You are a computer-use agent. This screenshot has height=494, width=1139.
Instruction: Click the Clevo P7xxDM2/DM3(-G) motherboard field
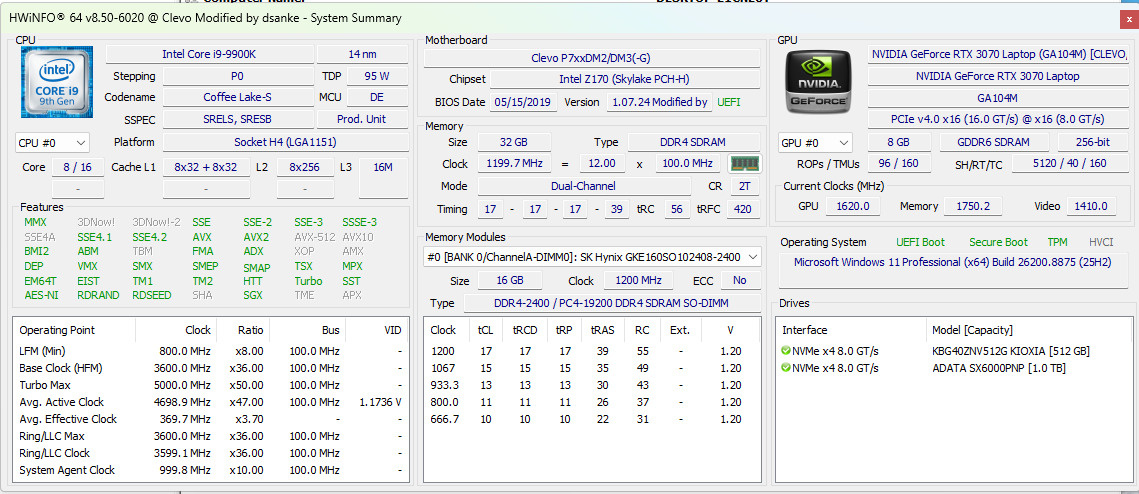[x=592, y=58]
